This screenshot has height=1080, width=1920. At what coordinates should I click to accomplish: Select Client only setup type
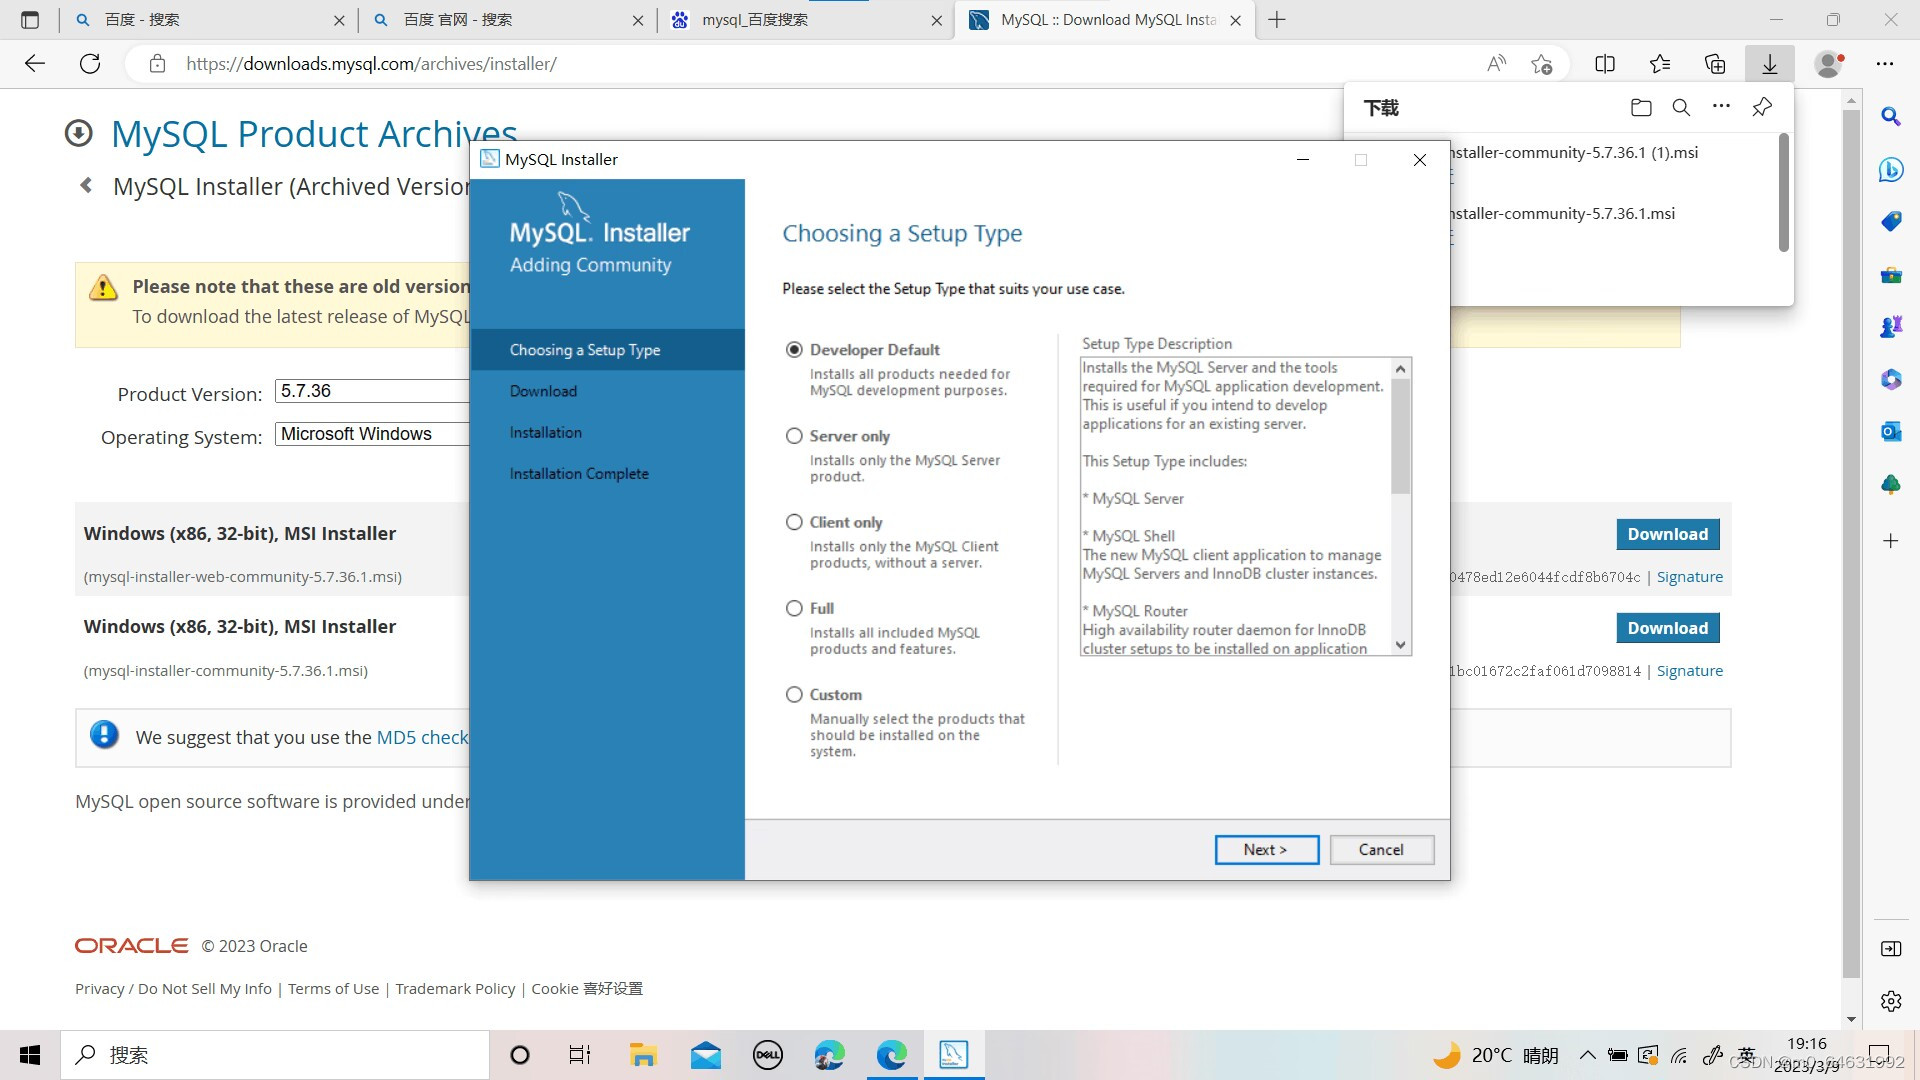pyautogui.click(x=794, y=522)
